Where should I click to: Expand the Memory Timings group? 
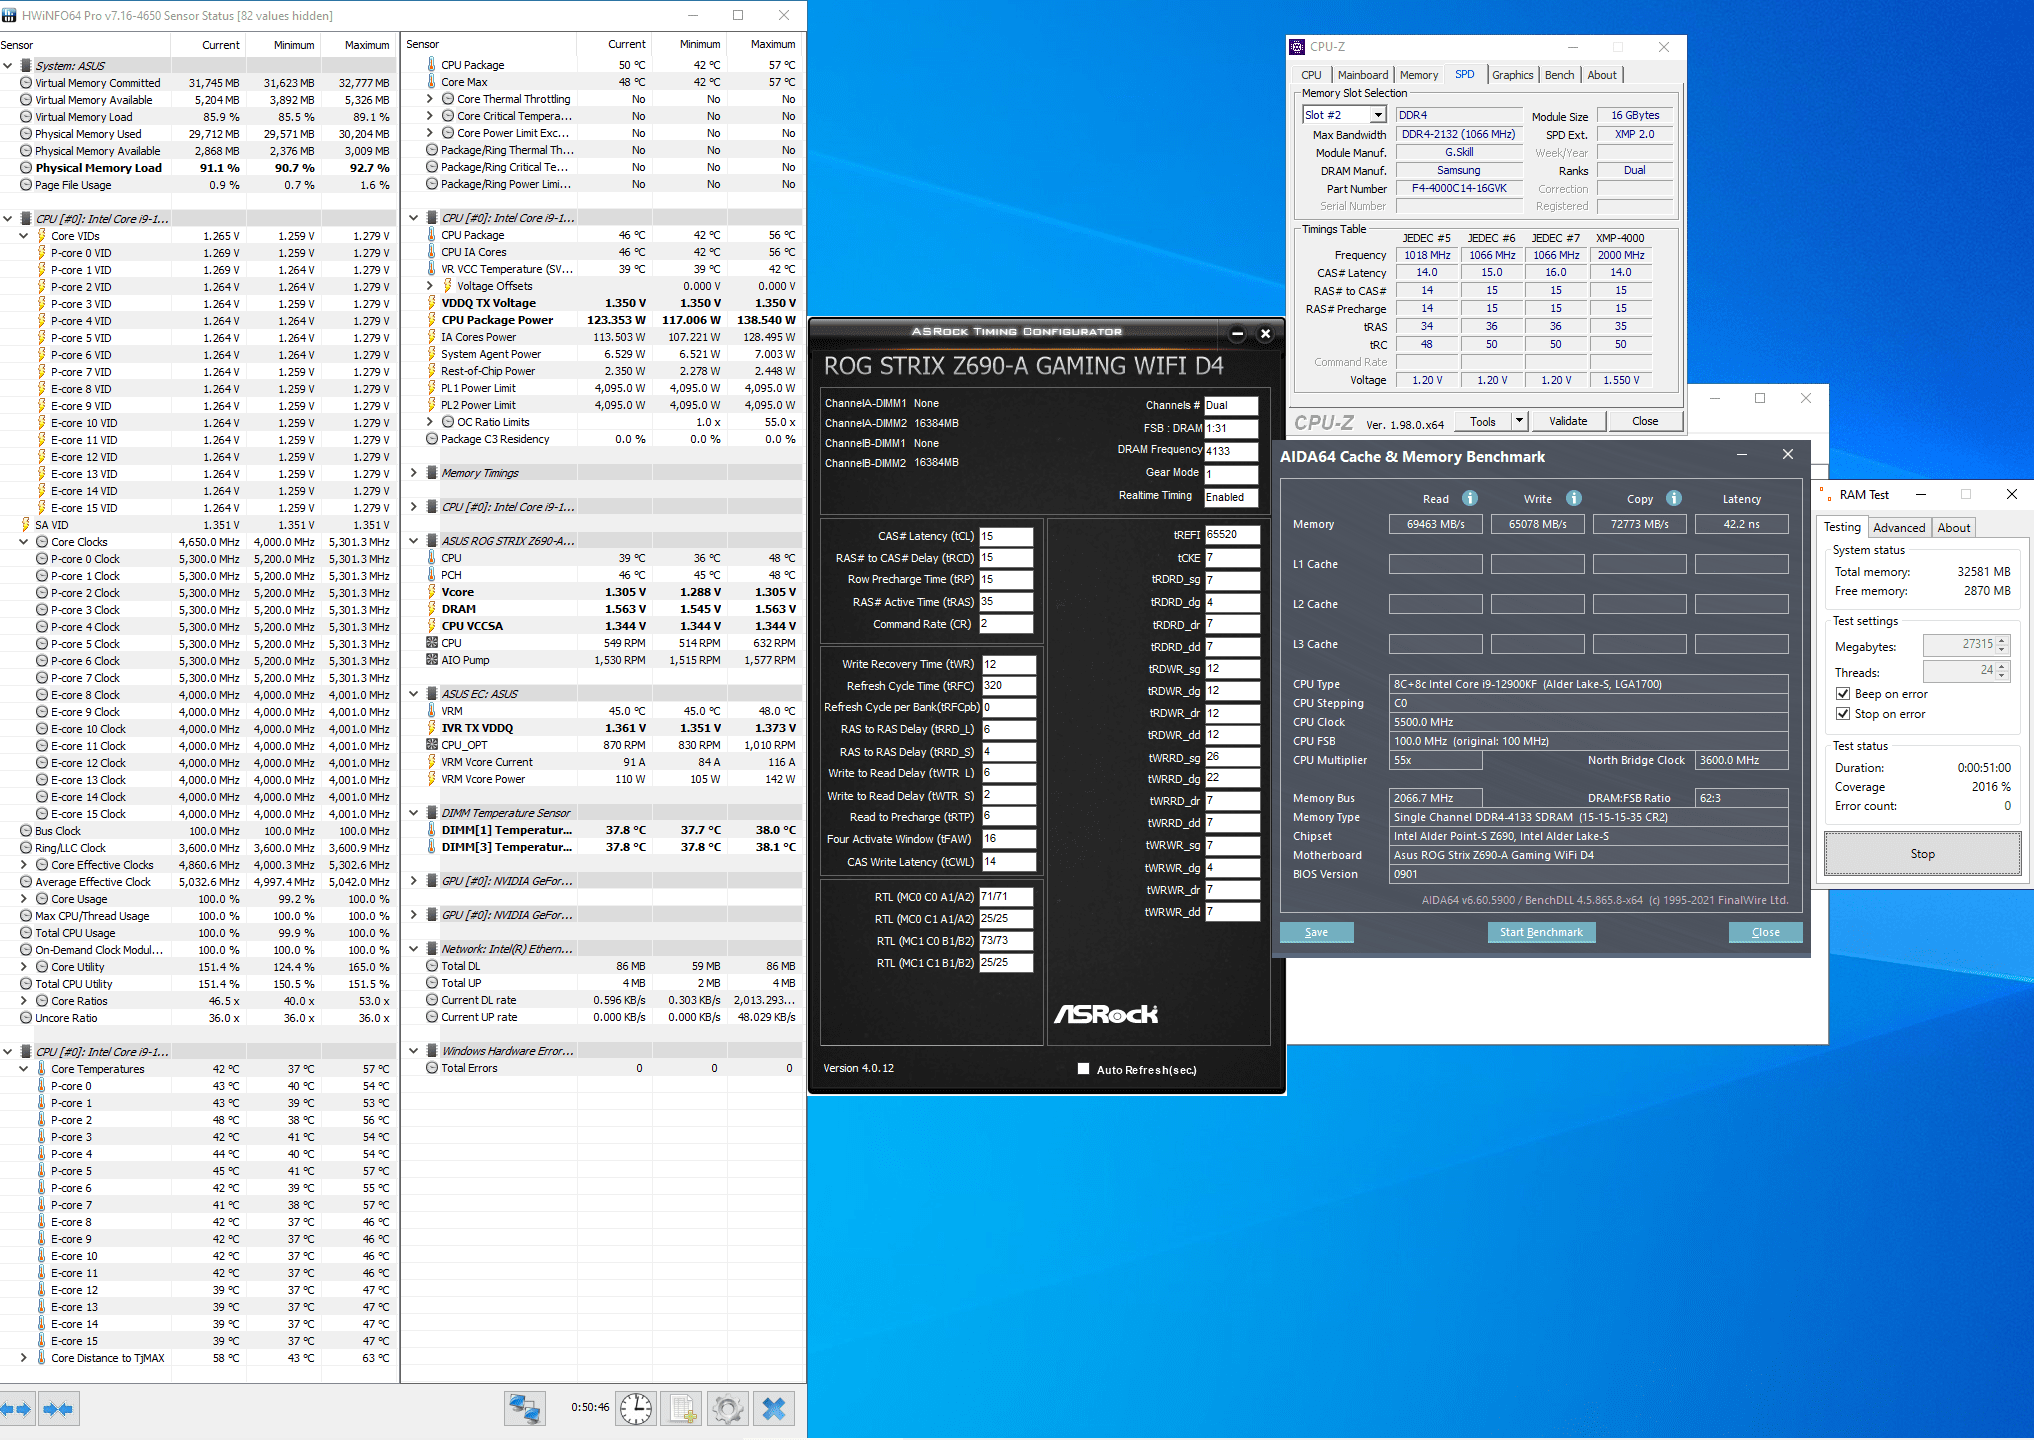pos(414,473)
